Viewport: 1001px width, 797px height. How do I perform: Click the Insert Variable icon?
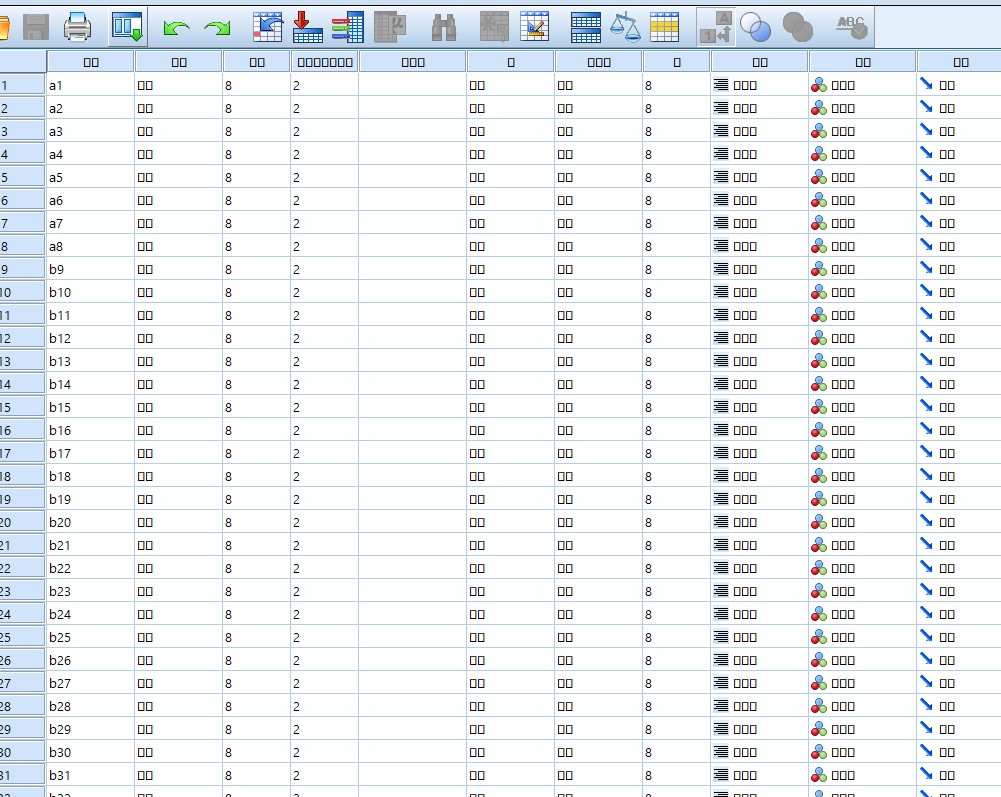[534, 27]
